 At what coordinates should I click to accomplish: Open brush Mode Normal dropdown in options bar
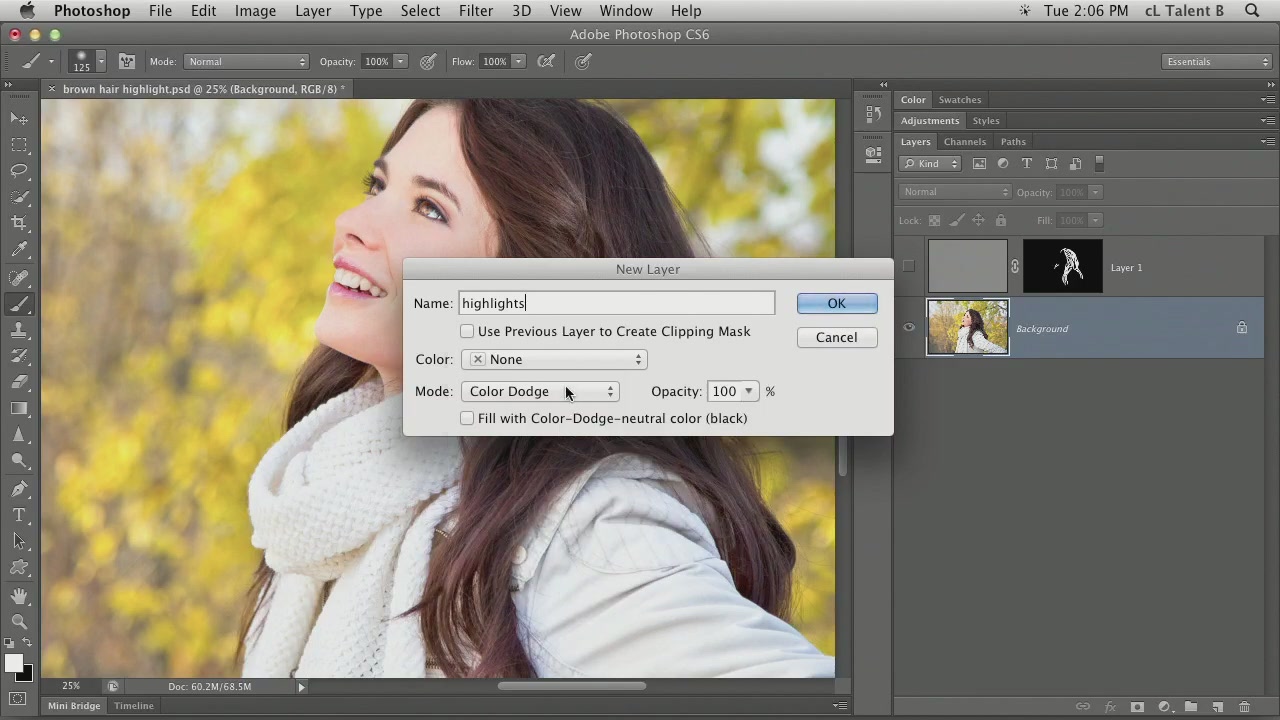(246, 62)
